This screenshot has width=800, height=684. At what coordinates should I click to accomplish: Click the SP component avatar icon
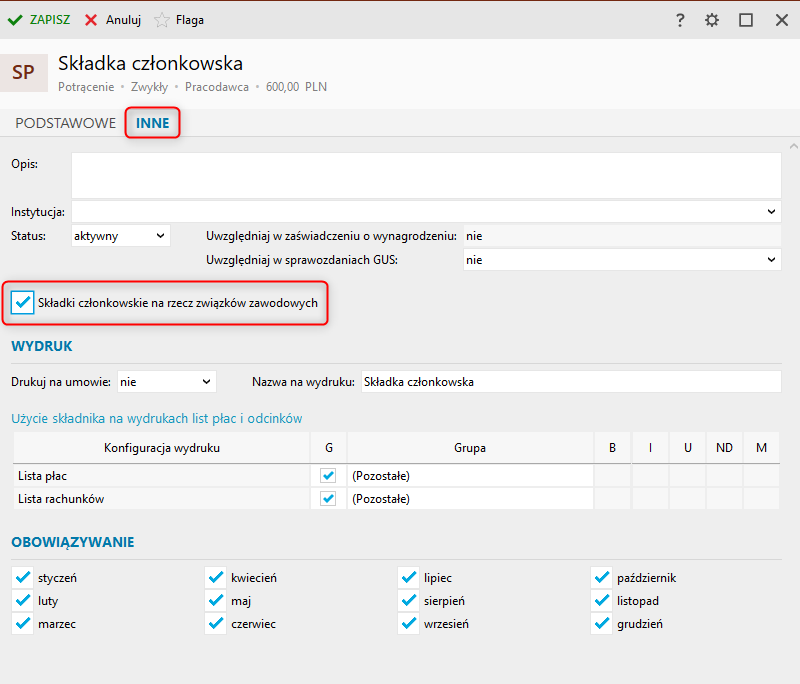point(23,72)
